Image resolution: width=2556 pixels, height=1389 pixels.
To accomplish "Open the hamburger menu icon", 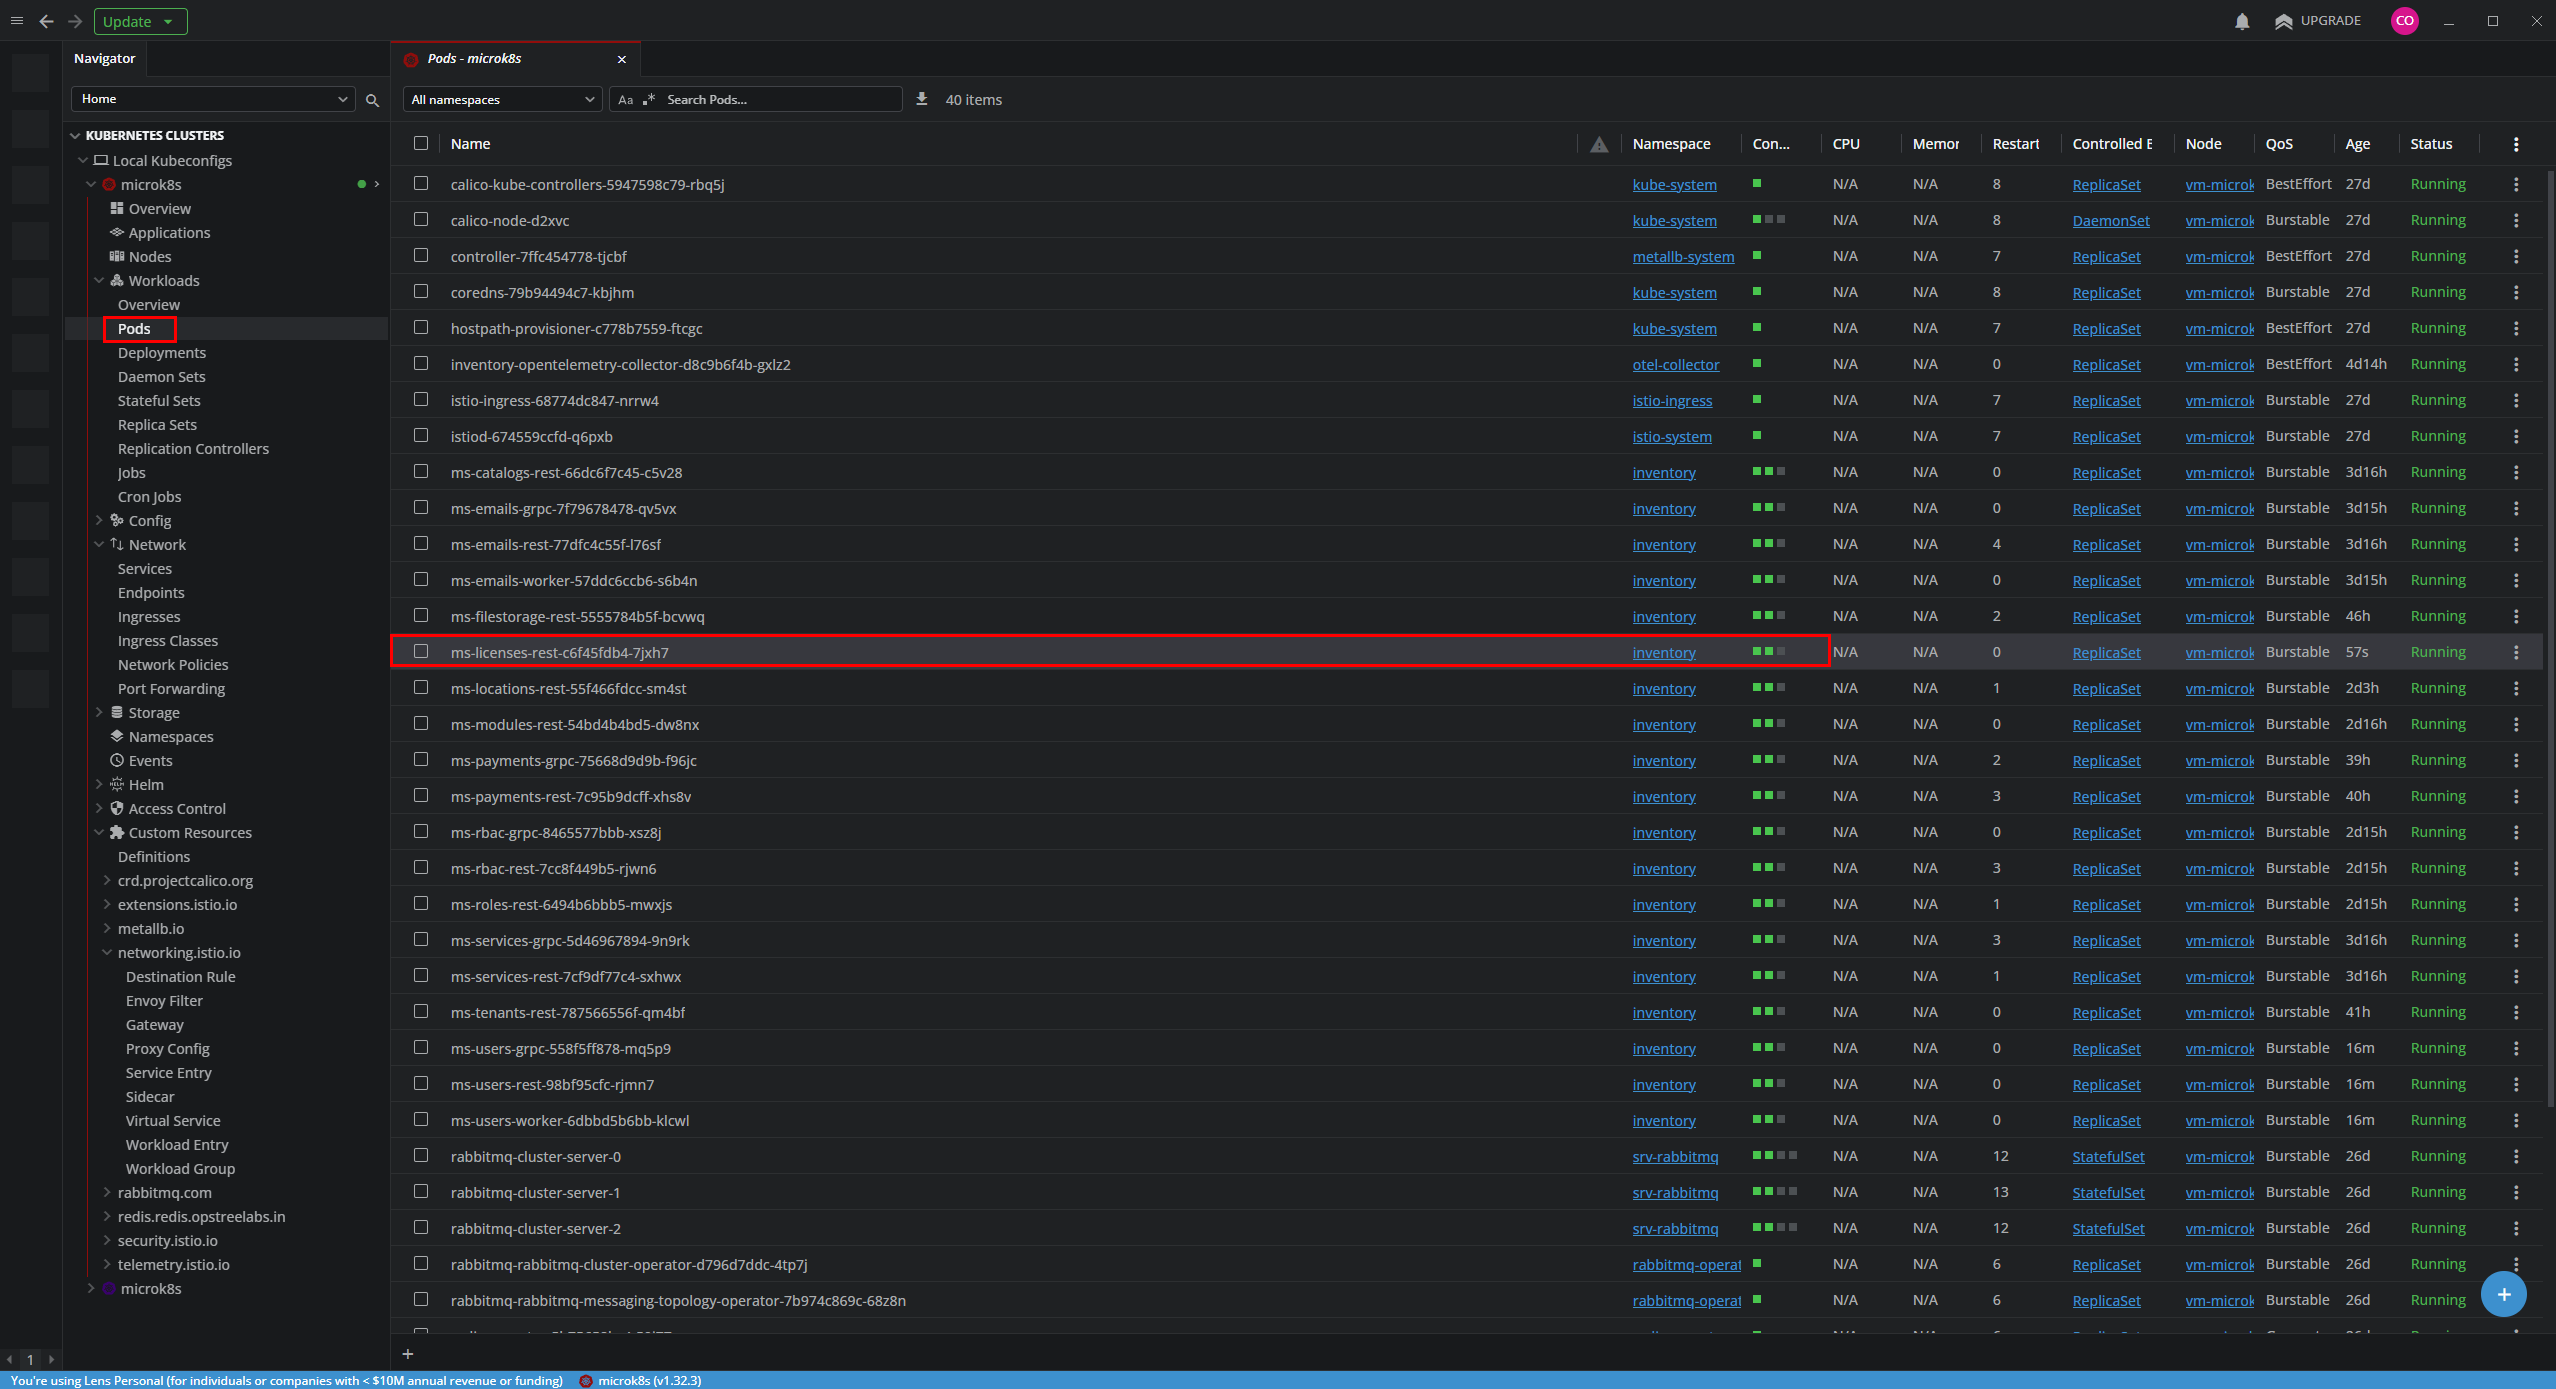I will click(17, 21).
